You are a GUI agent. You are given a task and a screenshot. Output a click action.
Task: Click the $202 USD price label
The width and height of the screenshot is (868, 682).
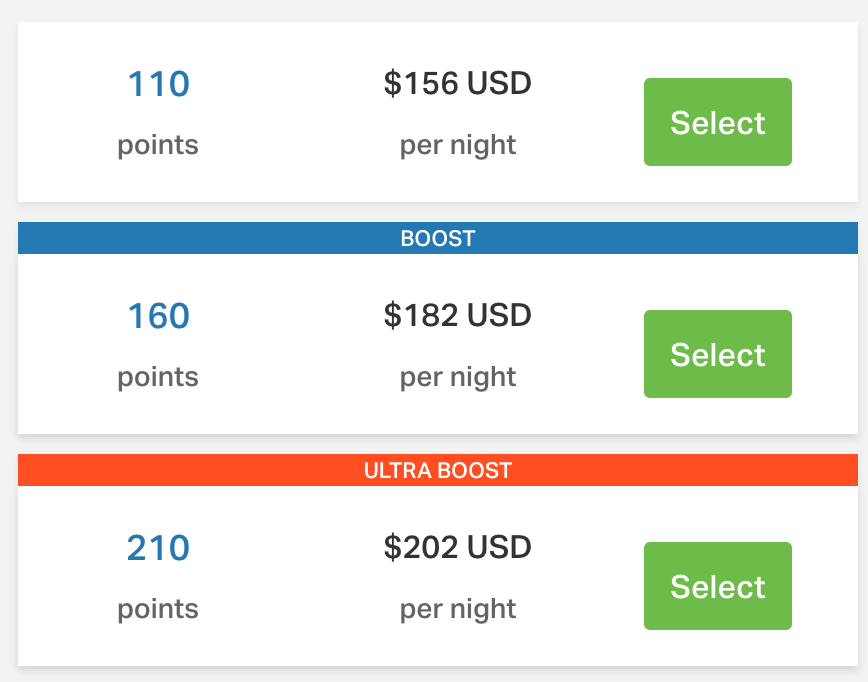tap(457, 548)
